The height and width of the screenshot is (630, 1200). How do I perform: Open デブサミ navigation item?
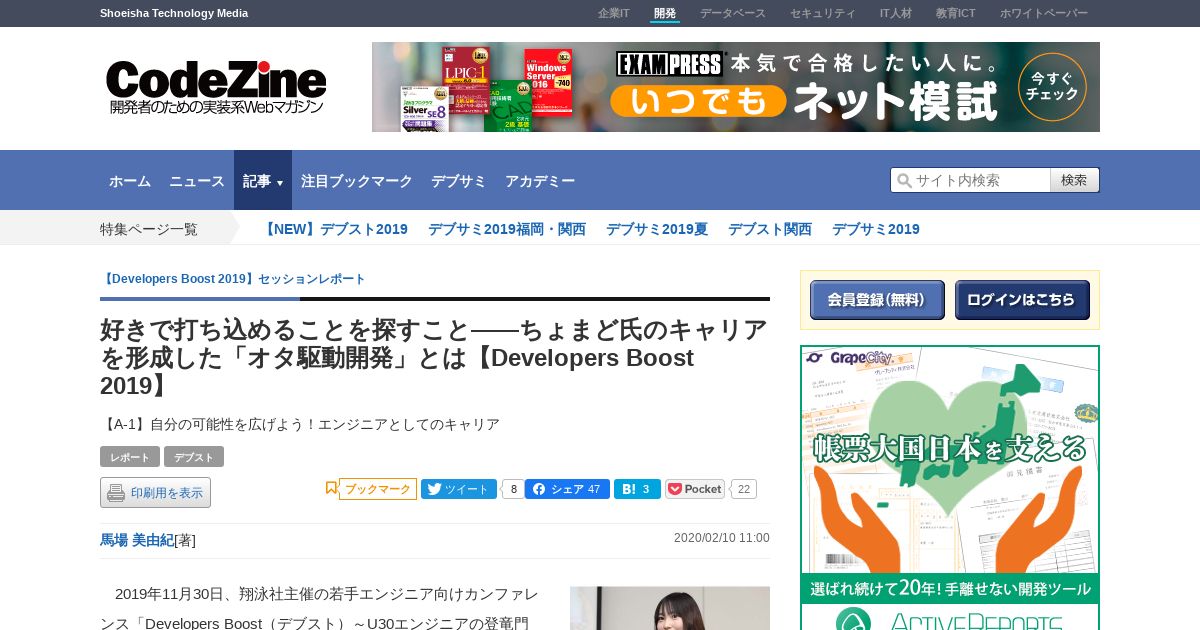pos(459,181)
